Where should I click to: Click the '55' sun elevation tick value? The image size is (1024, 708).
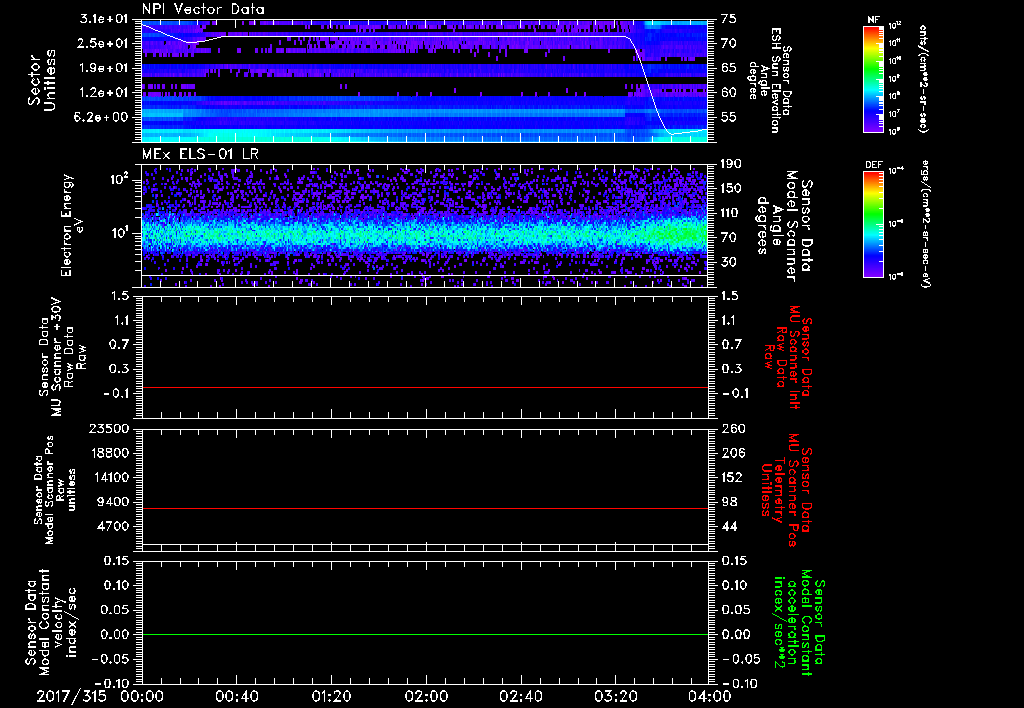click(729, 117)
